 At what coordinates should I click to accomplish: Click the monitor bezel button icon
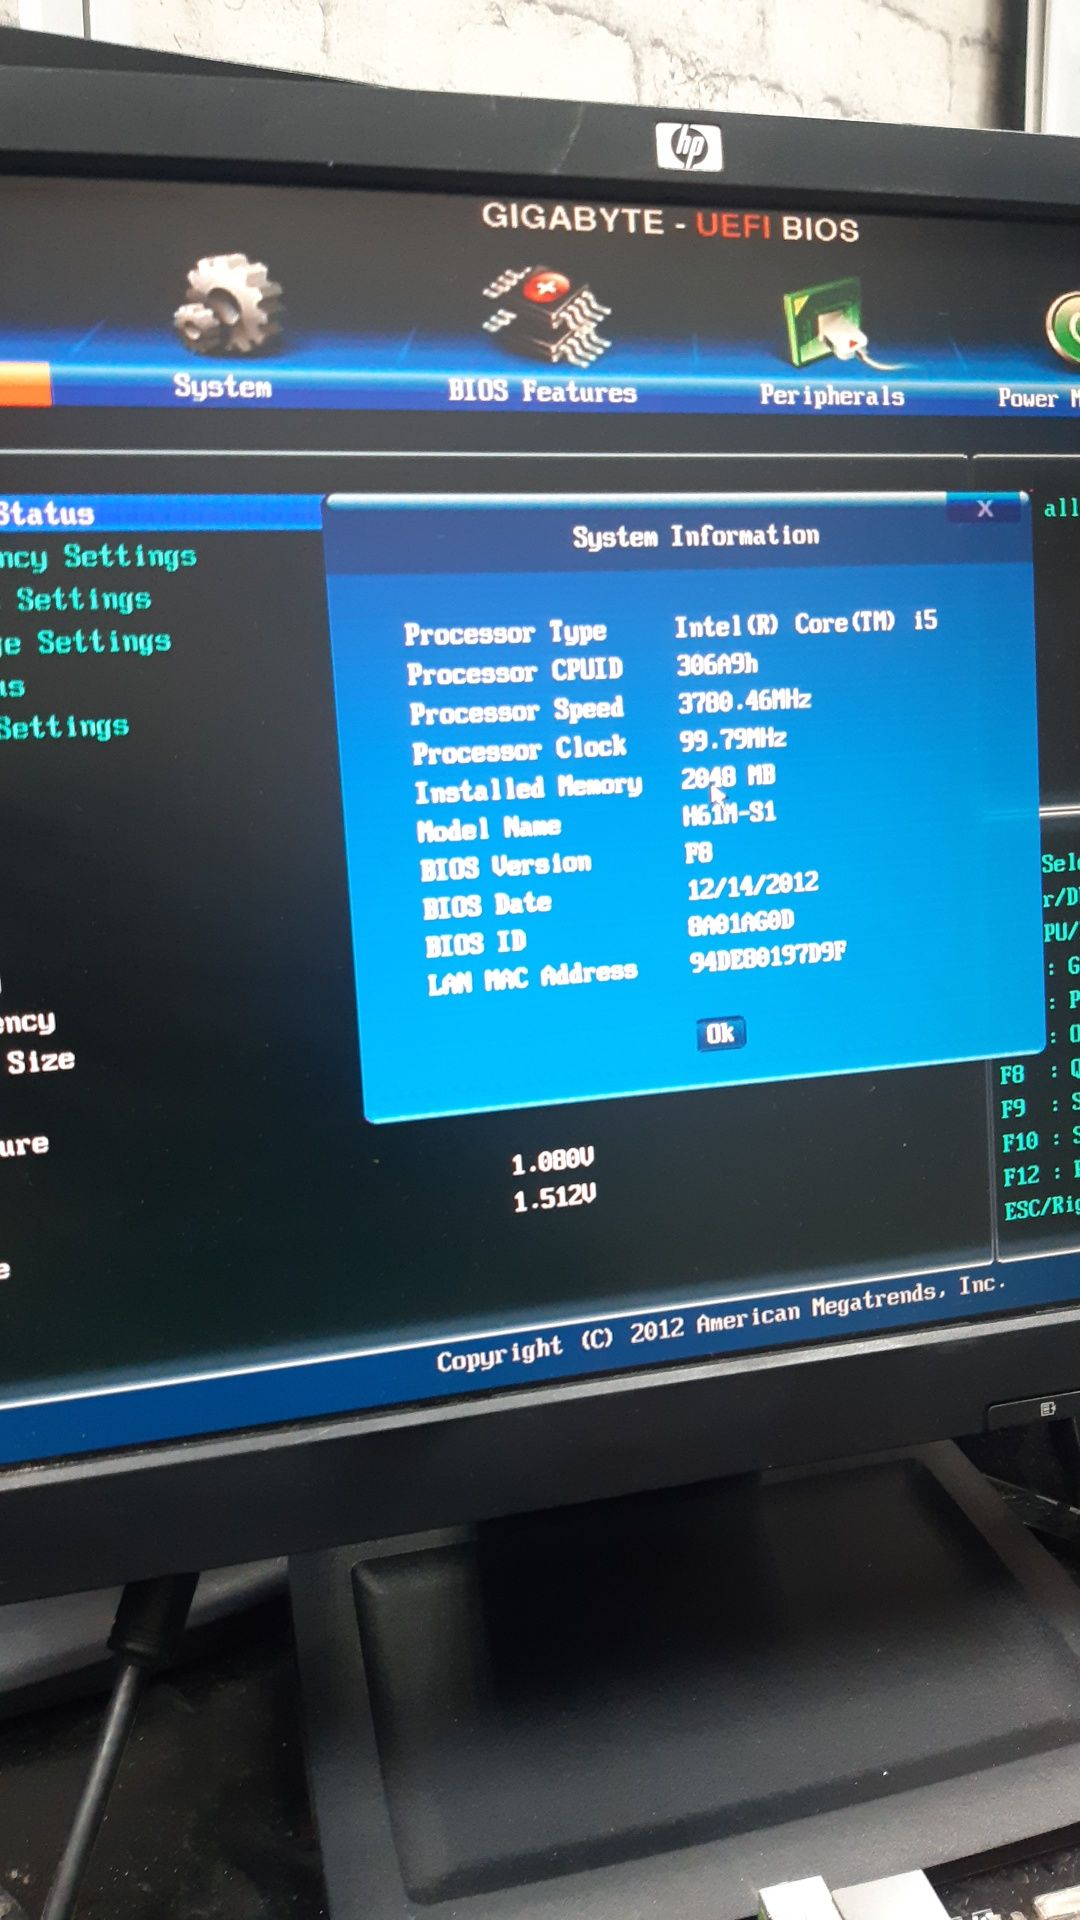click(x=1047, y=1408)
